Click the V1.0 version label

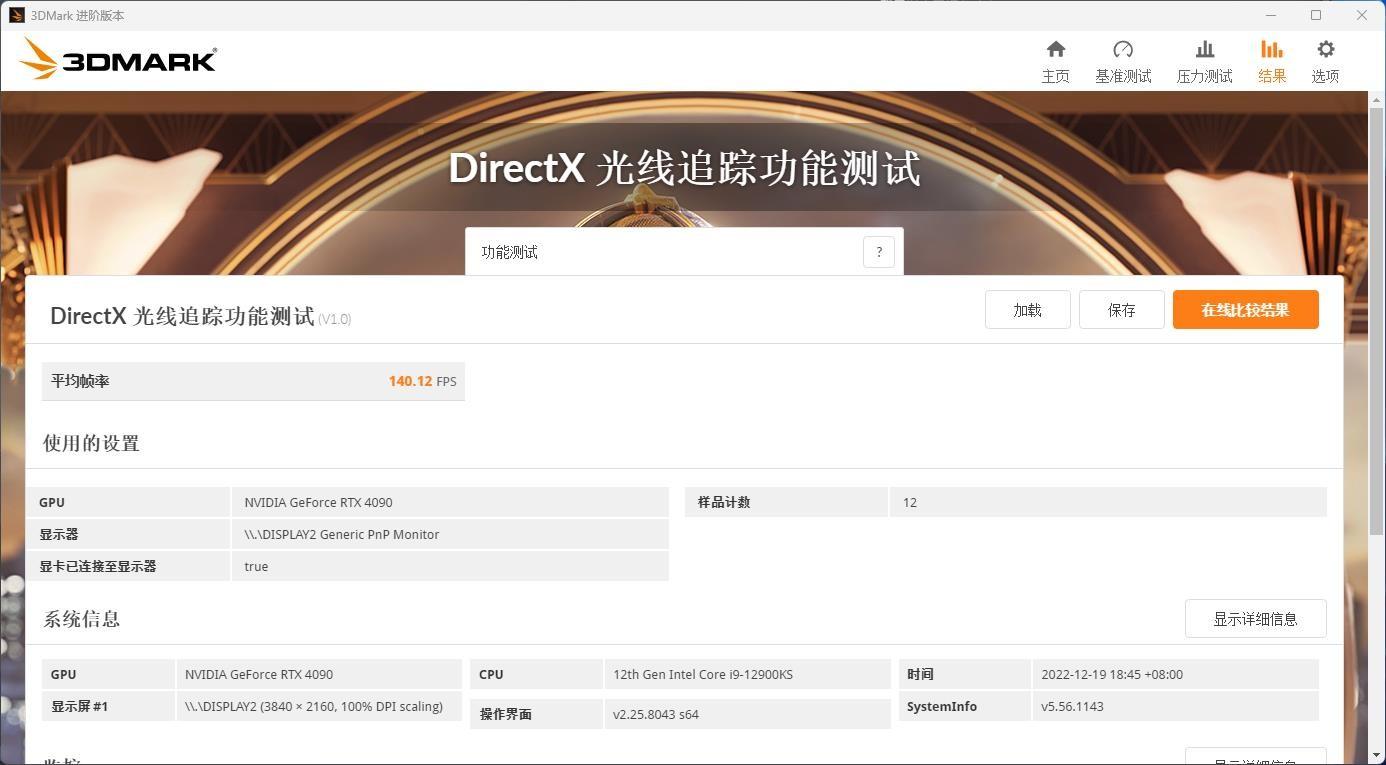pyautogui.click(x=334, y=319)
